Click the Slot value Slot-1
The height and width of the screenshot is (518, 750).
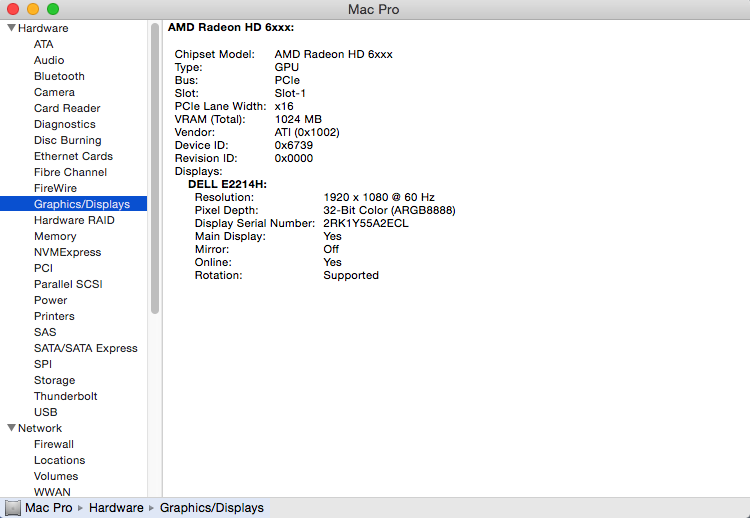pyautogui.click(x=290, y=93)
